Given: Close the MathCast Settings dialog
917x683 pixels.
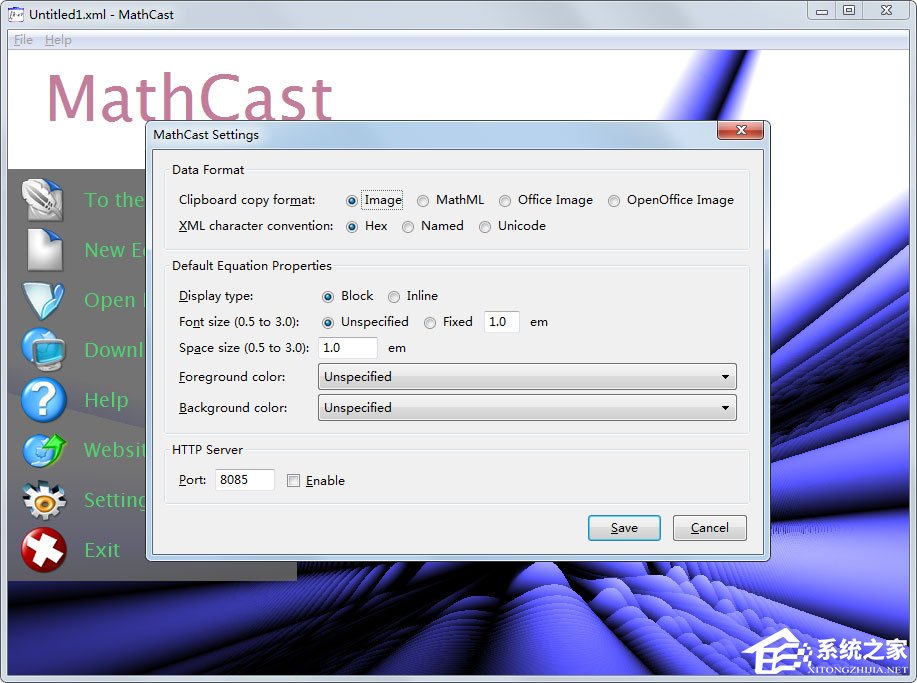Looking at the screenshot, I should point(740,130).
